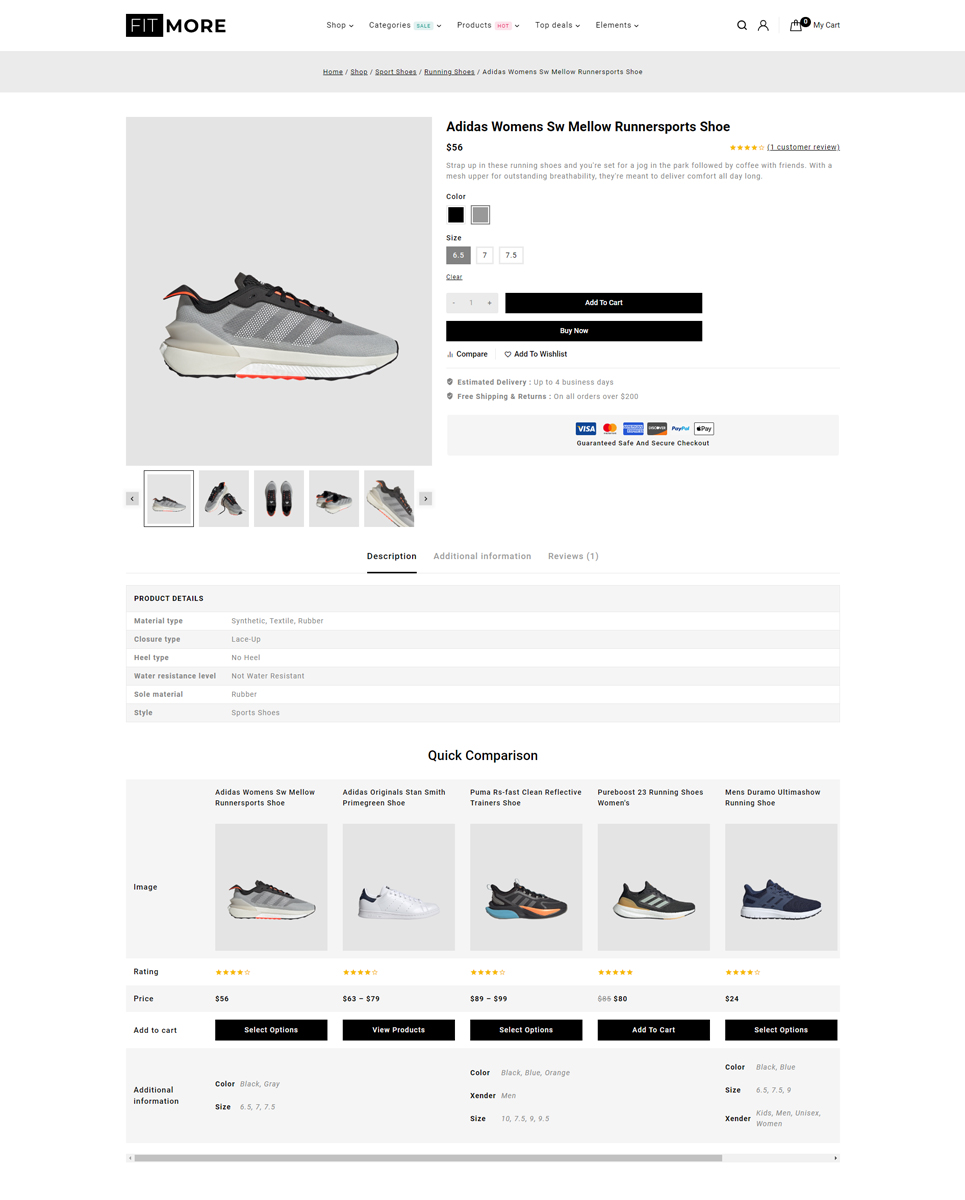Open the Reviews (1) tab
The image size is (965, 1200).
point(573,556)
